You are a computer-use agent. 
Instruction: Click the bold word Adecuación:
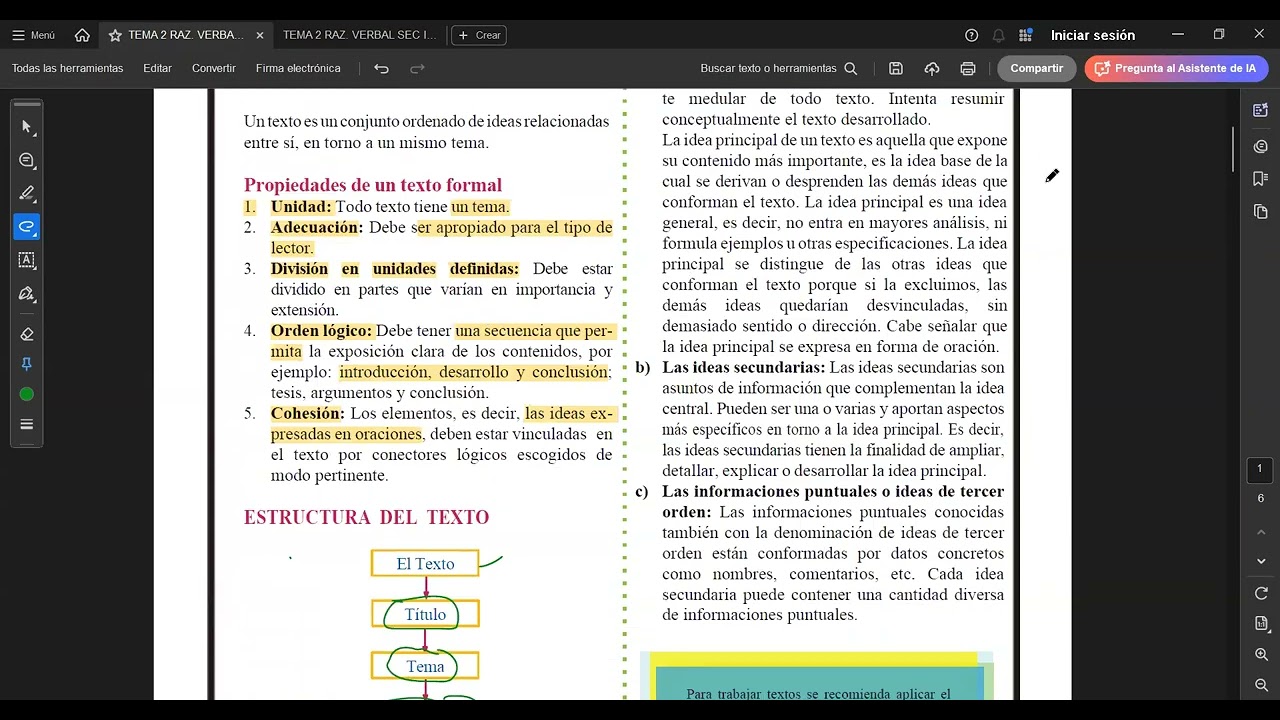click(x=317, y=228)
